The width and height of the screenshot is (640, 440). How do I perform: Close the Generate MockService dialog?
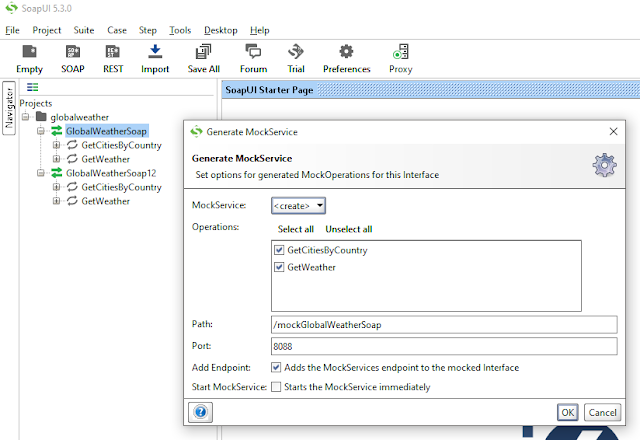[x=613, y=131]
